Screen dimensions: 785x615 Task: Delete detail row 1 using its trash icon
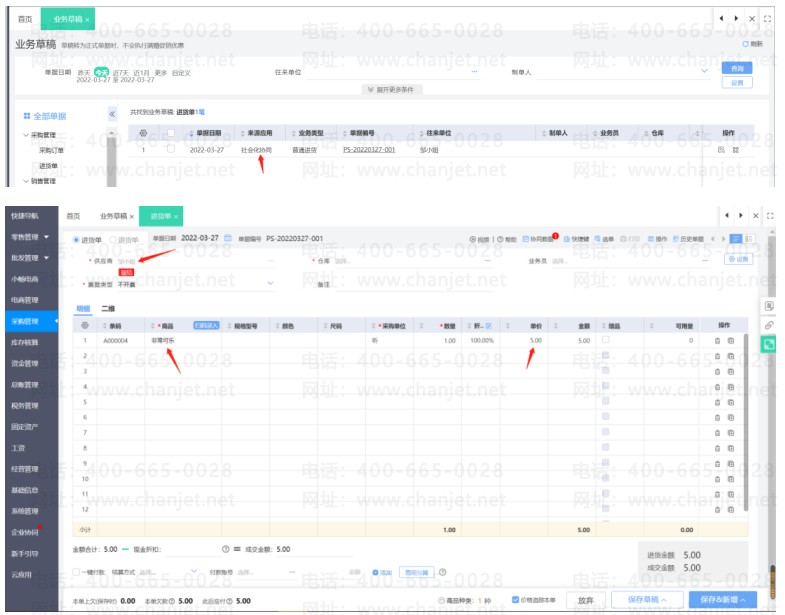point(717,341)
